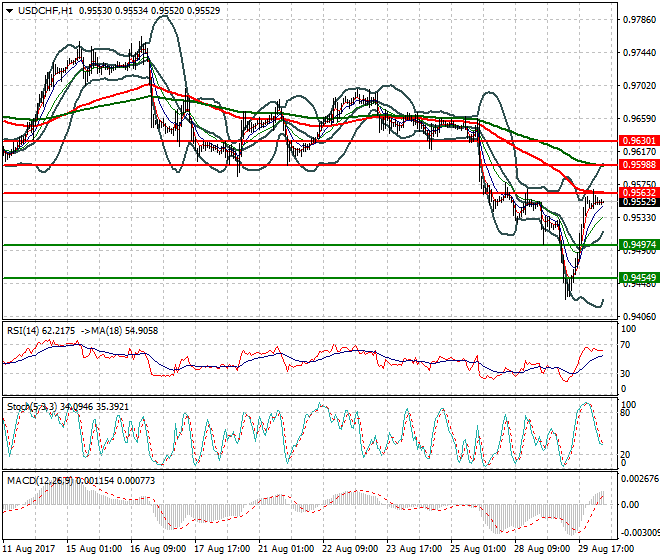Click the 0.96590 price scale value

pyautogui.click(x=639, y=119)
